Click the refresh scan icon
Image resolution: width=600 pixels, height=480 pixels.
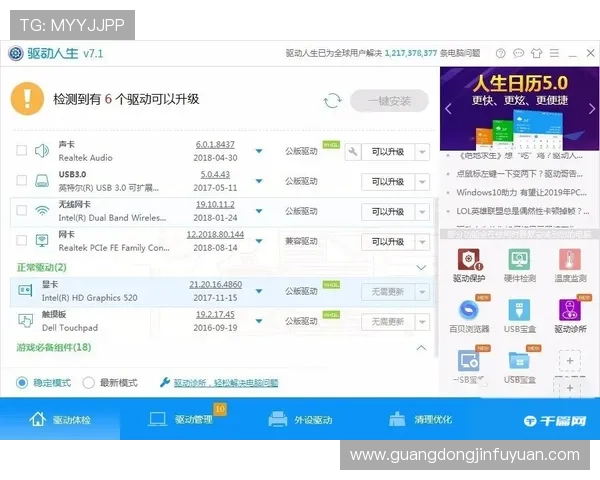(332, 101)
